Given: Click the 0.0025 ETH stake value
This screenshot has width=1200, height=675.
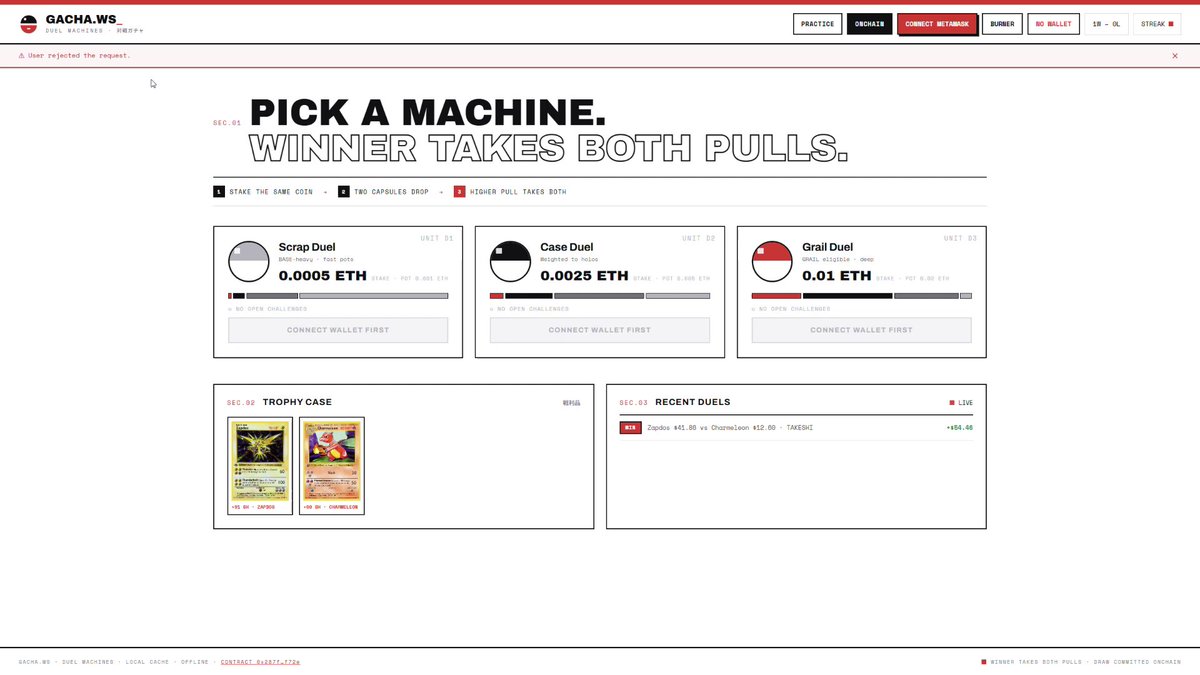Looking at the screenshot, I should point(584,276).
